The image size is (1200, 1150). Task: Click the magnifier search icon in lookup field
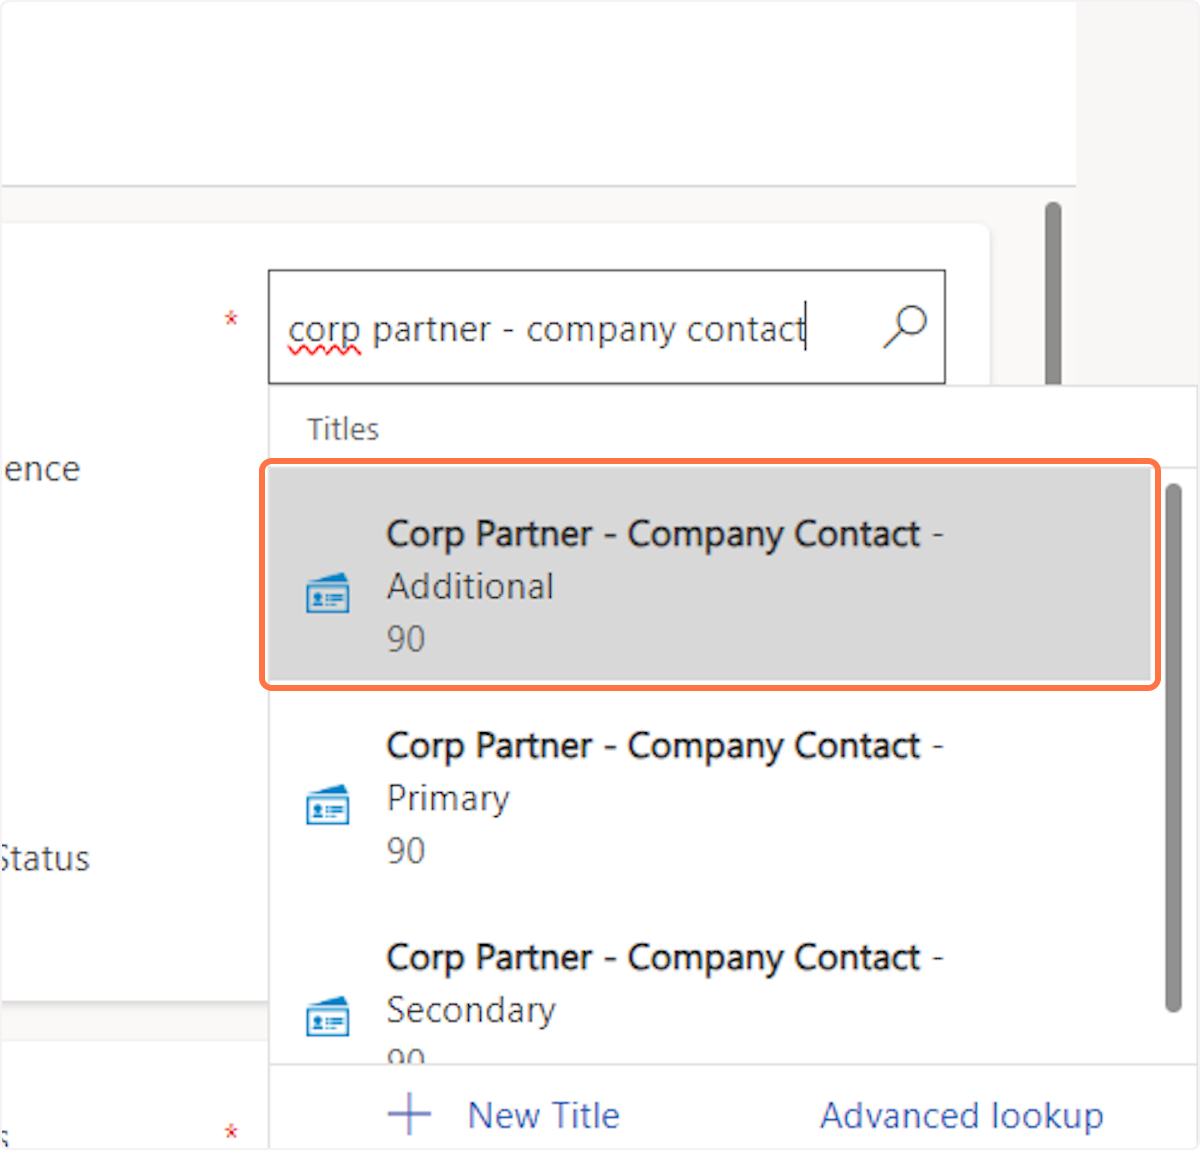point(905,327)
